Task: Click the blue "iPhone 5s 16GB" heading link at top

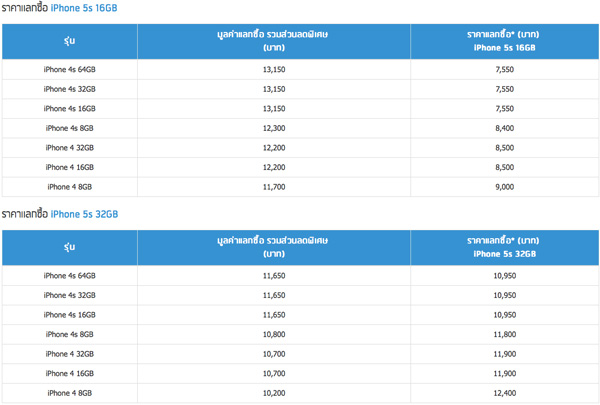Action: click(84, 7)
